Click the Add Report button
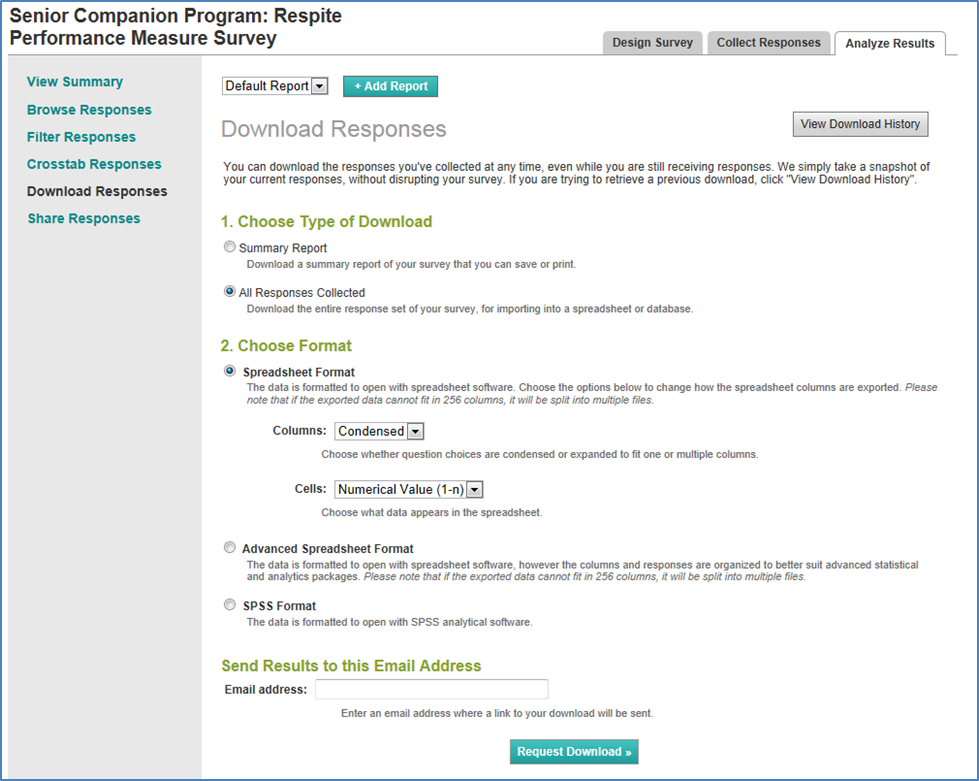The image size is (979, 781). point(390,86)
